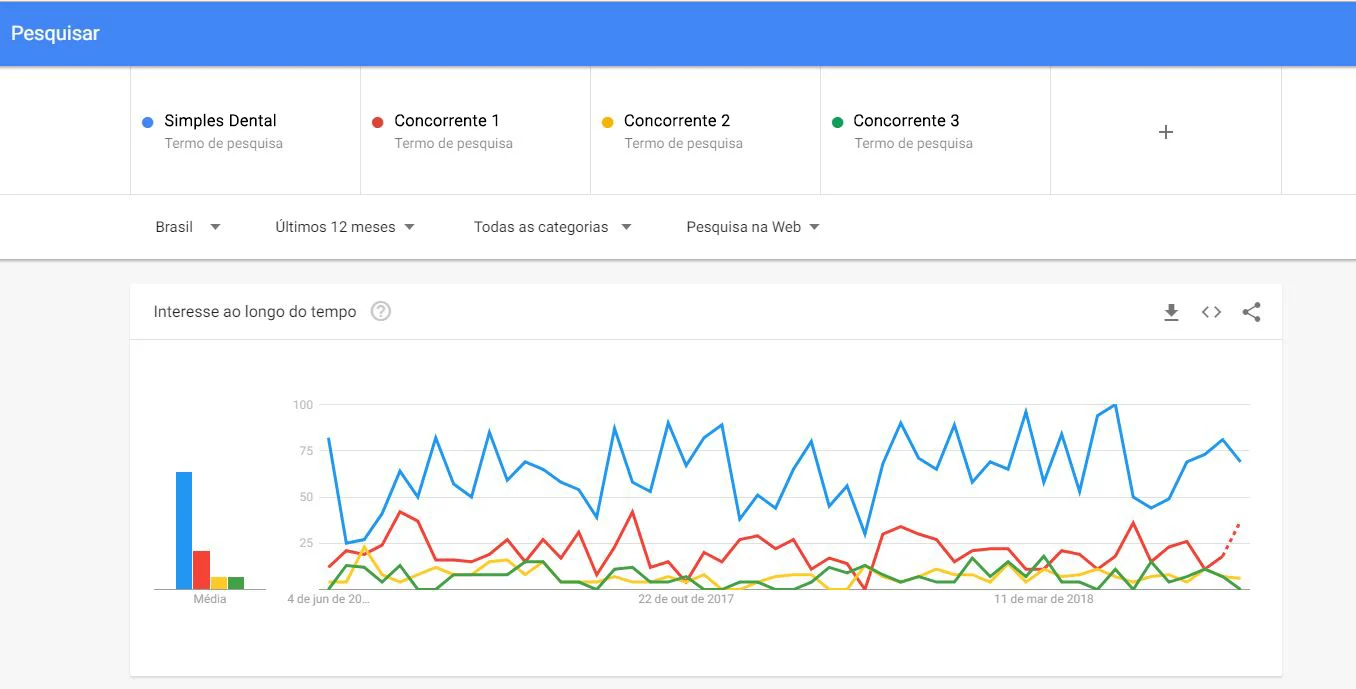Image resolution: width=1356 pixels, height=689 pixels.
Task: Share the interest over time chart
Action: (1251, 312)
